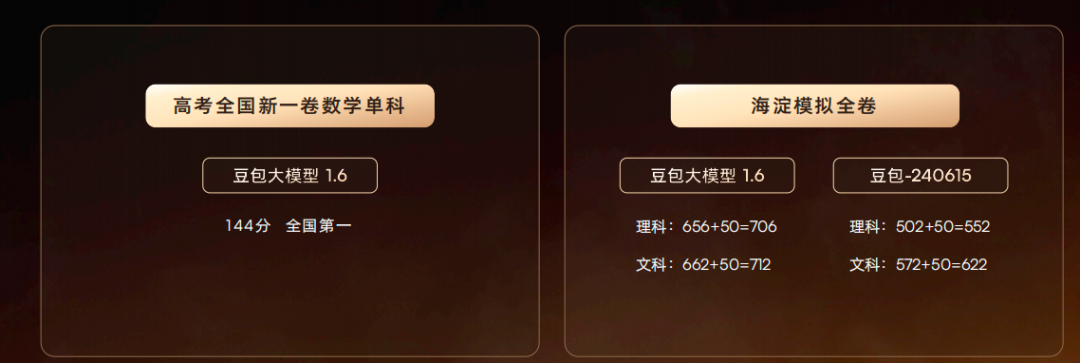This screenshot has width=1080, height=363.
Task: Click the 706 total in the 理科 line
Action: coord(764,227)
